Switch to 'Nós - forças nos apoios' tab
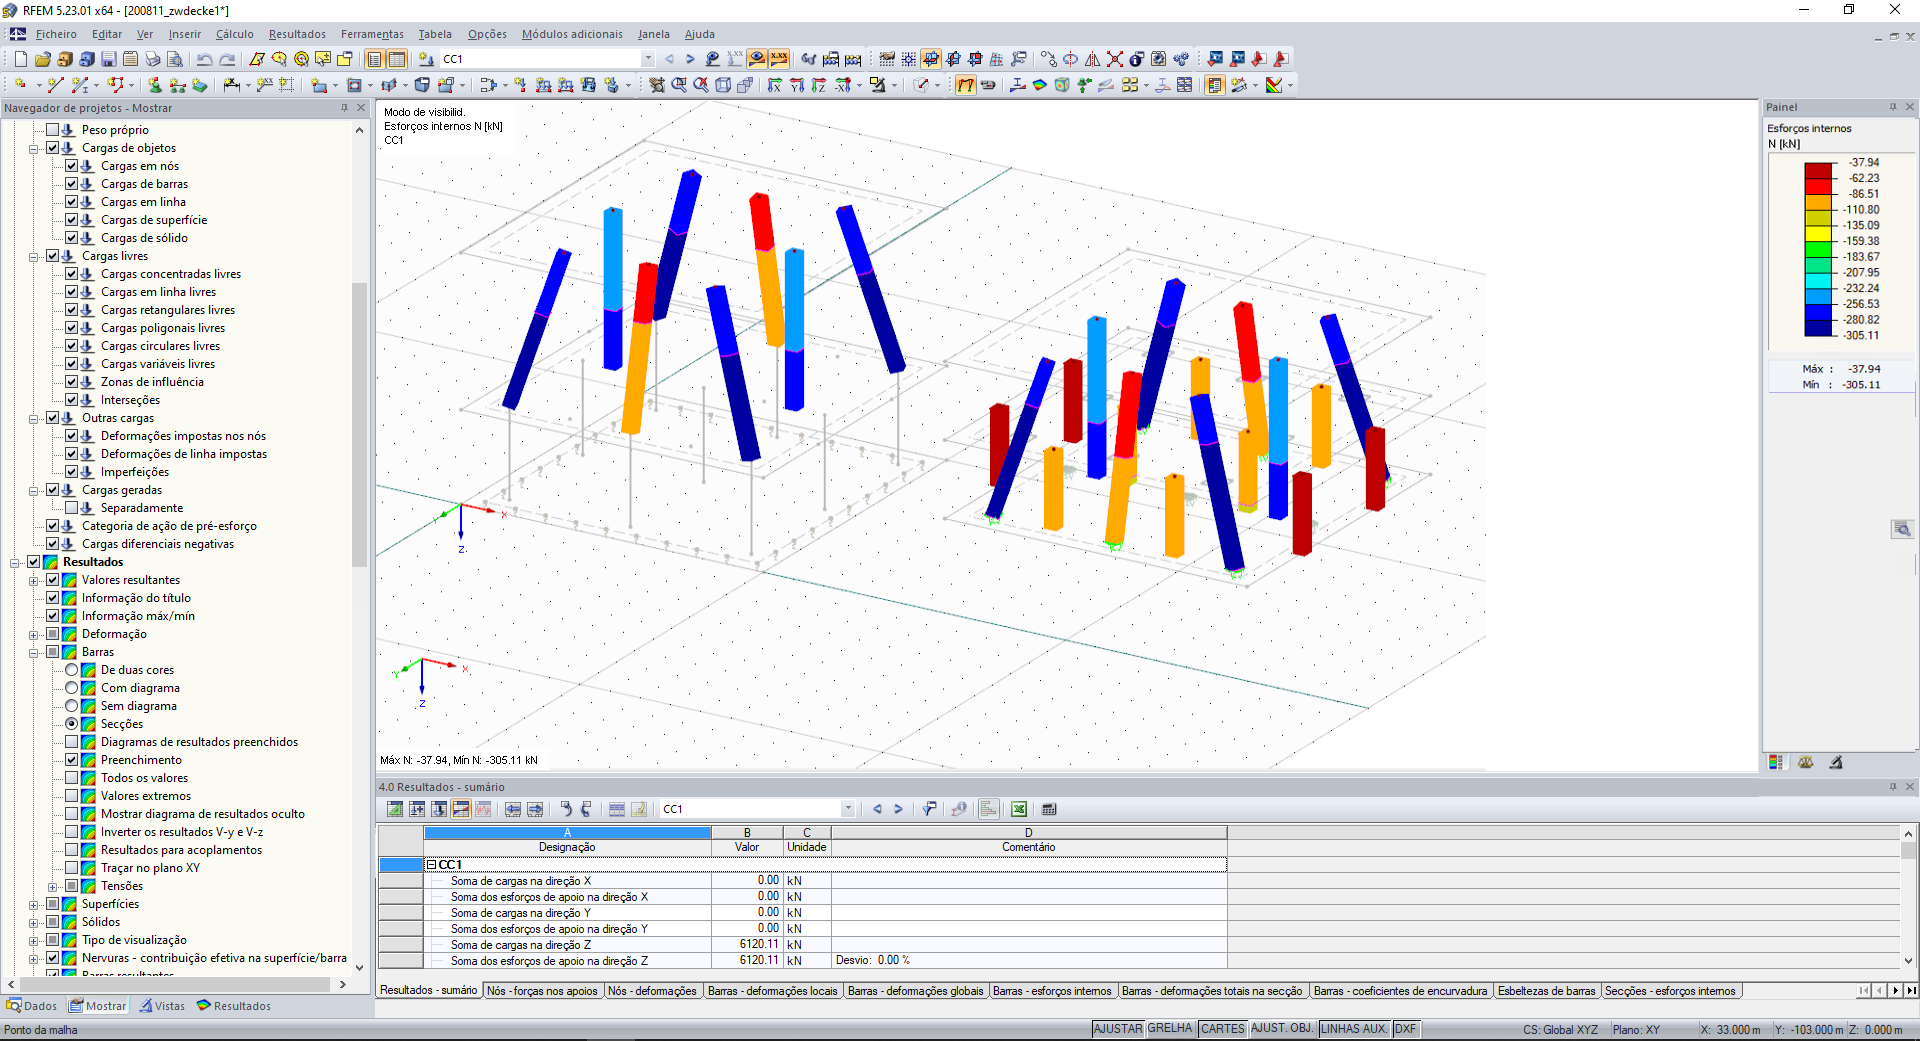Viewport: 1920px width, 1041px height. point(543,991)
